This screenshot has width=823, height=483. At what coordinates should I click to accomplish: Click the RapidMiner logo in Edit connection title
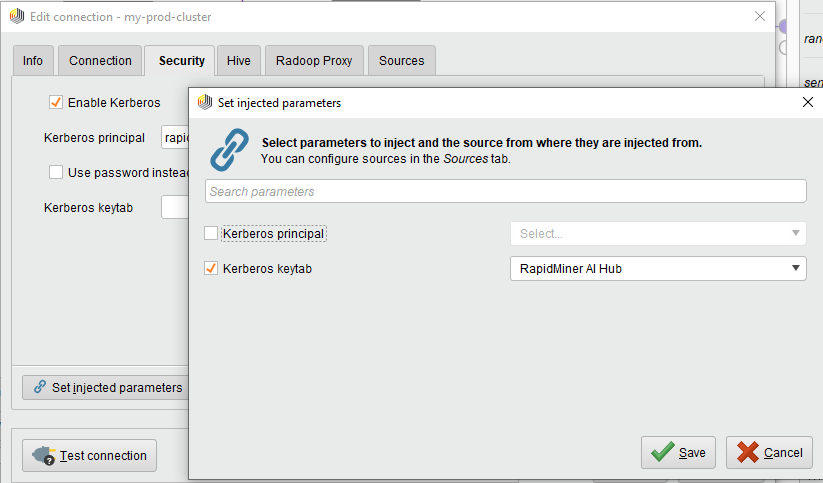(x=17, y=17)
